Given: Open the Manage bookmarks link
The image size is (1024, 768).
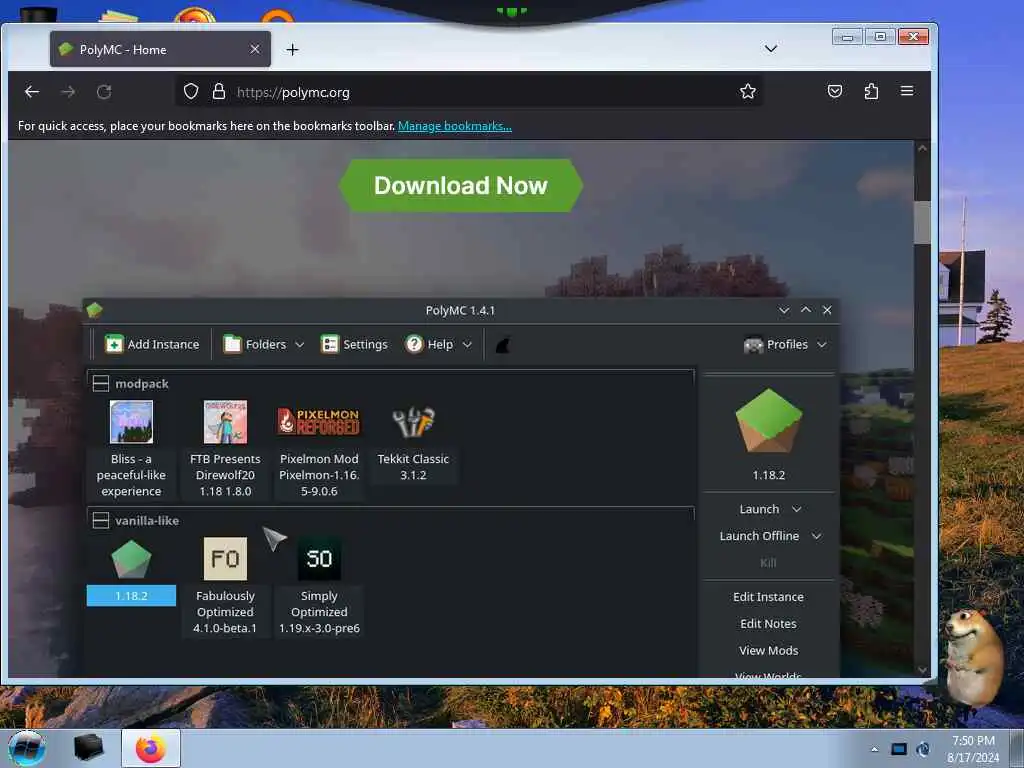Looking at the screenshot, I should pos(455,126).
